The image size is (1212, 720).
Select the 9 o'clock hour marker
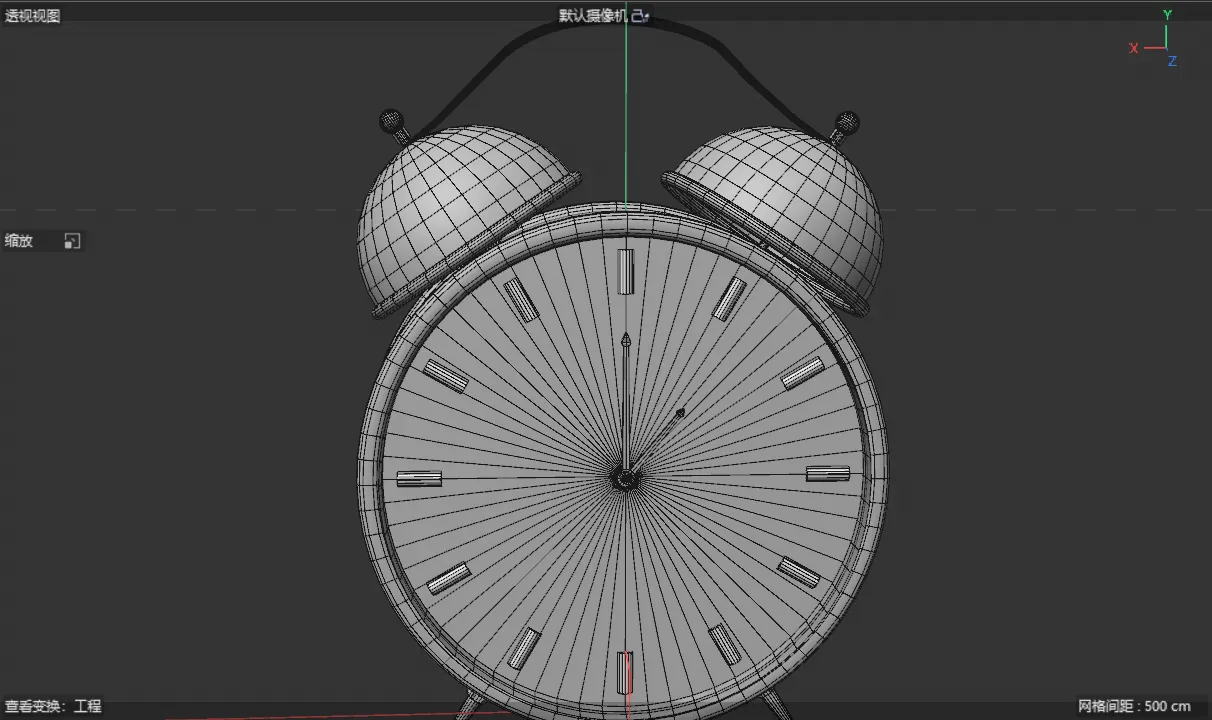point(419,479)
